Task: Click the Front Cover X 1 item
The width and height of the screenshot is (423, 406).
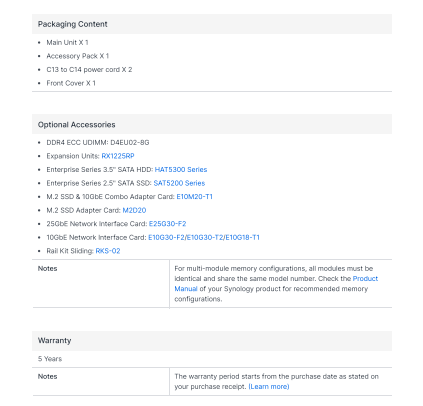Action: pyautogui.click(x=71, y=83)
